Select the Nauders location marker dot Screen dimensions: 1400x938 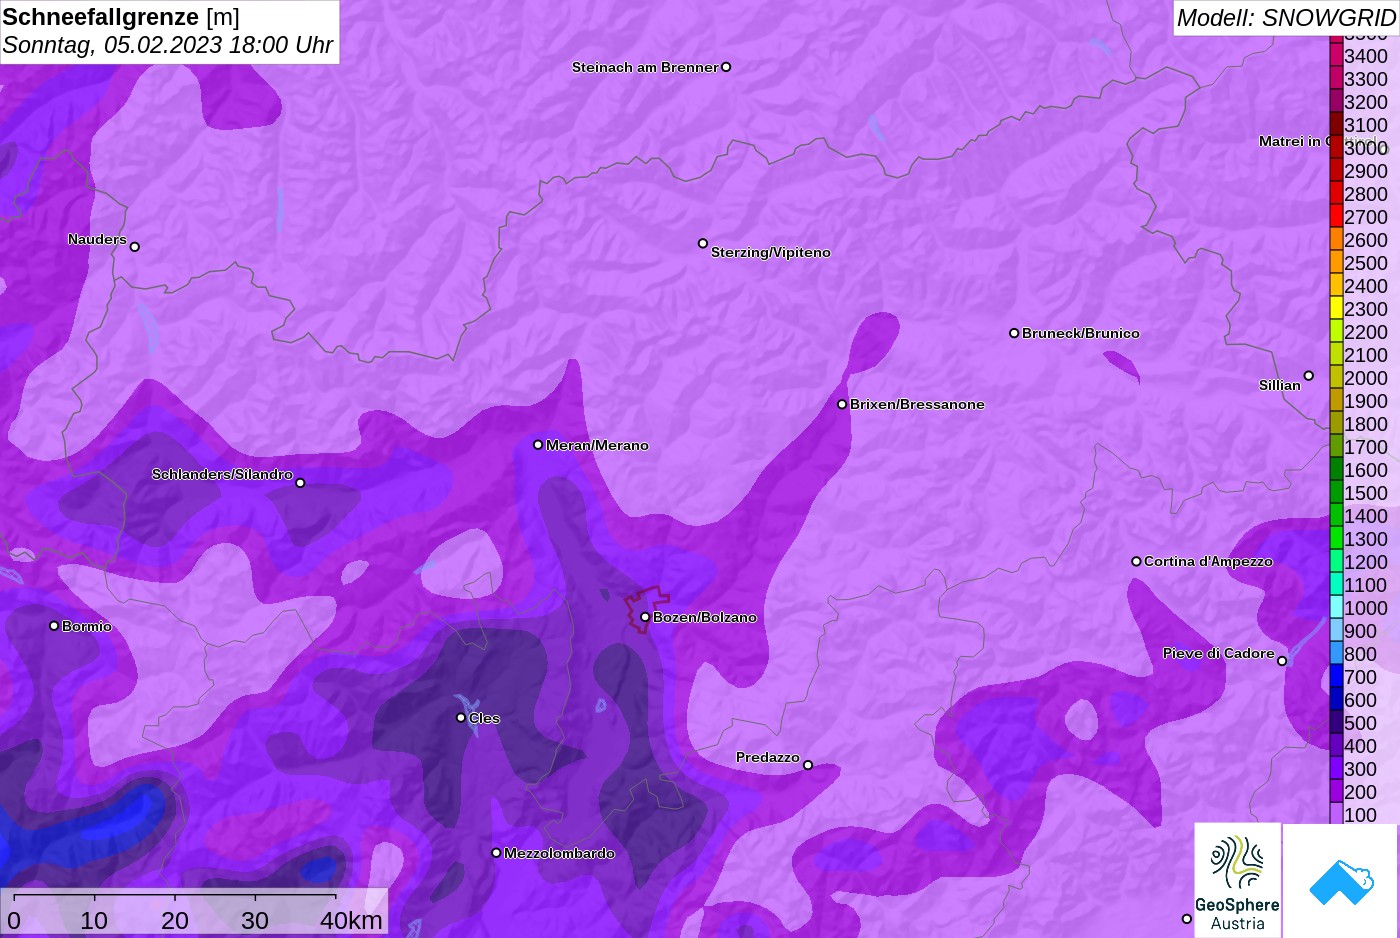point(135,247)
